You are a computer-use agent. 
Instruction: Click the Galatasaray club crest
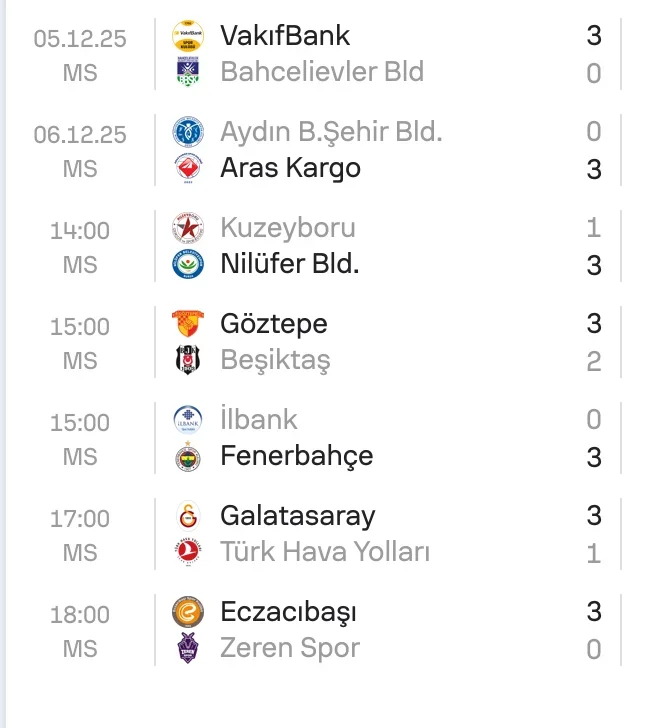click(187, 516)
